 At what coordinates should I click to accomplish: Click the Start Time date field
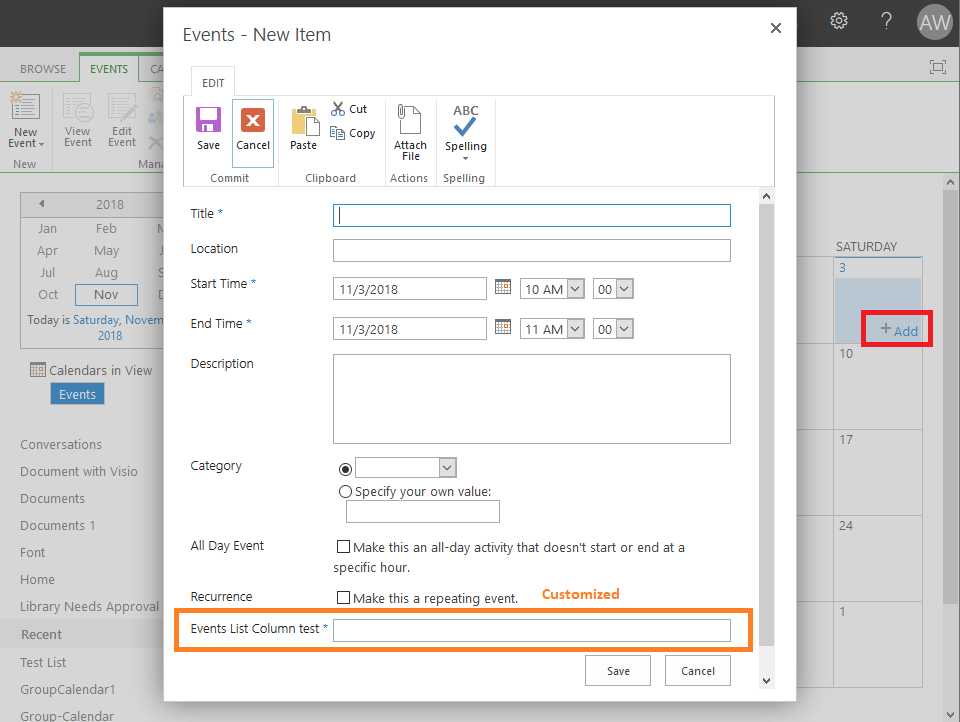pyautogui.click(x=410, y=289)
